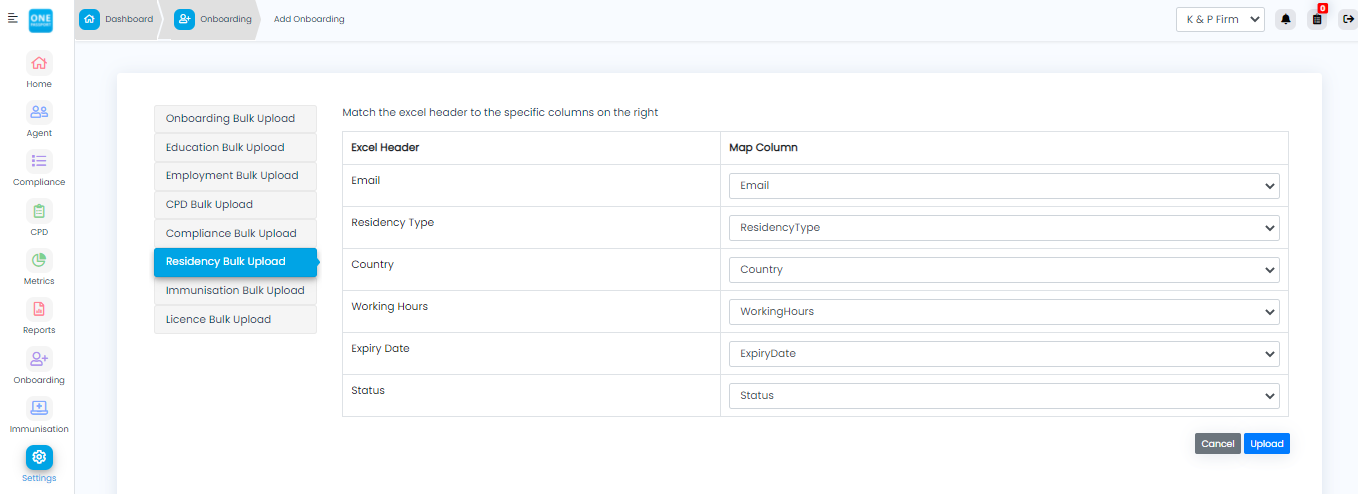This screenshot has width=1358, height=494.
Task: Open the Settings gear icon
Action: pos(39,457)
